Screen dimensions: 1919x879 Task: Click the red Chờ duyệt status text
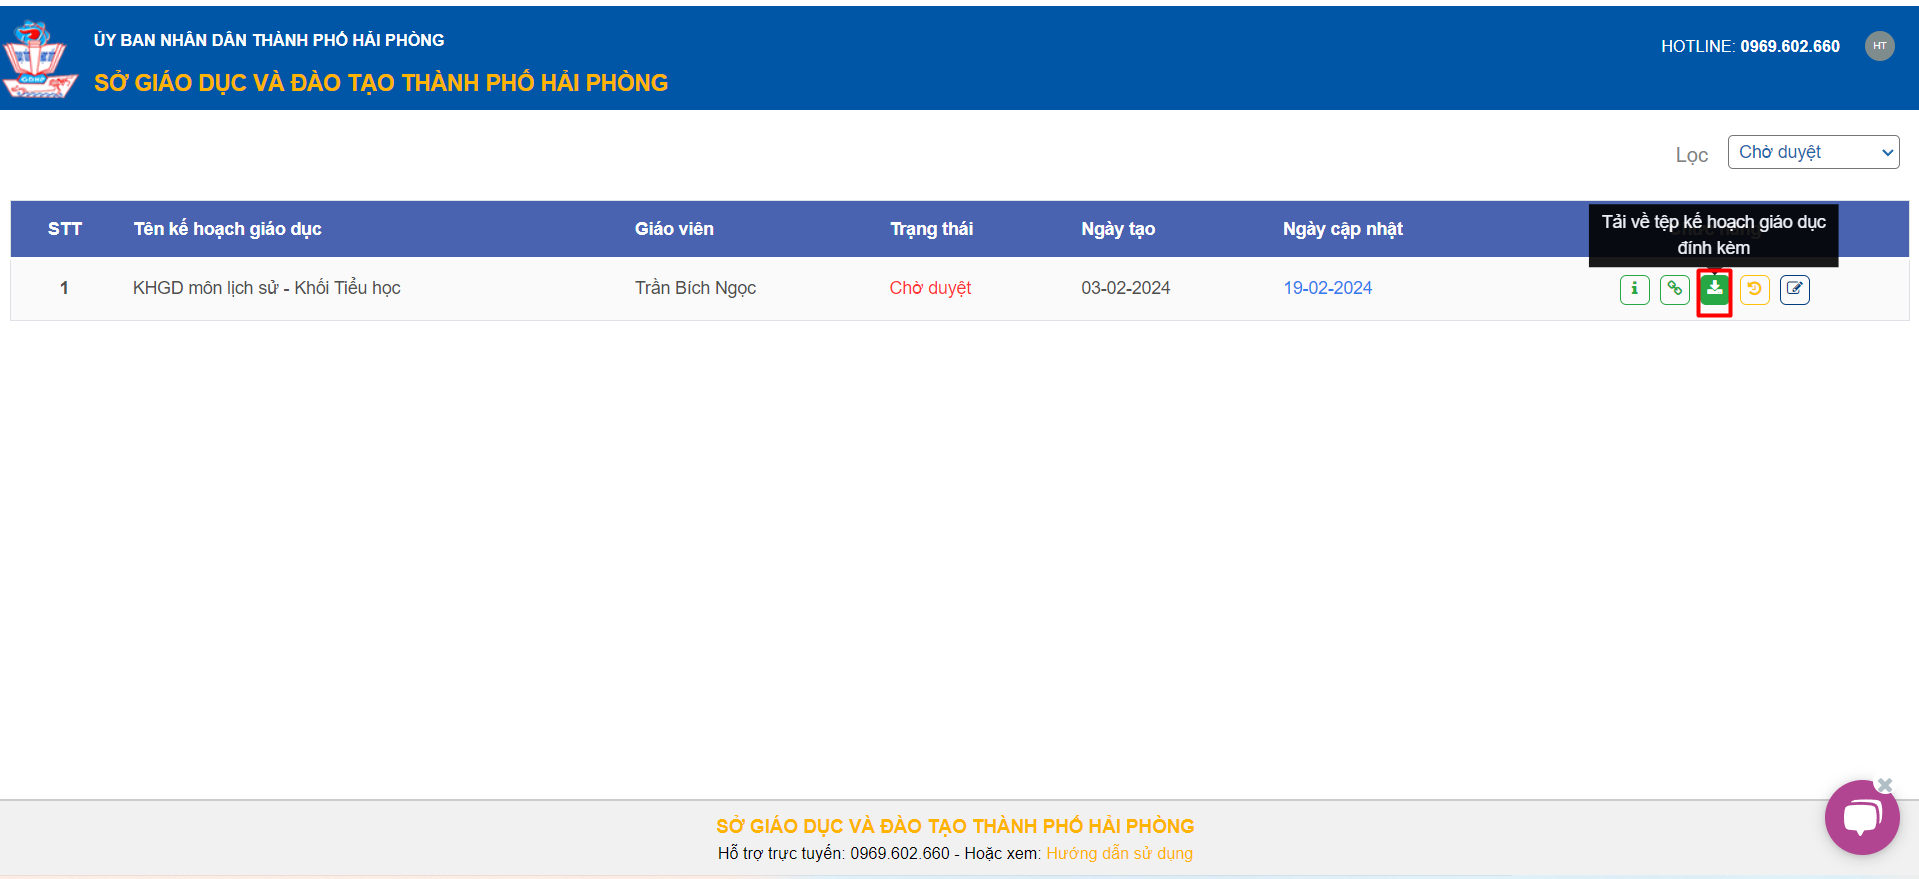coord(930,288)
